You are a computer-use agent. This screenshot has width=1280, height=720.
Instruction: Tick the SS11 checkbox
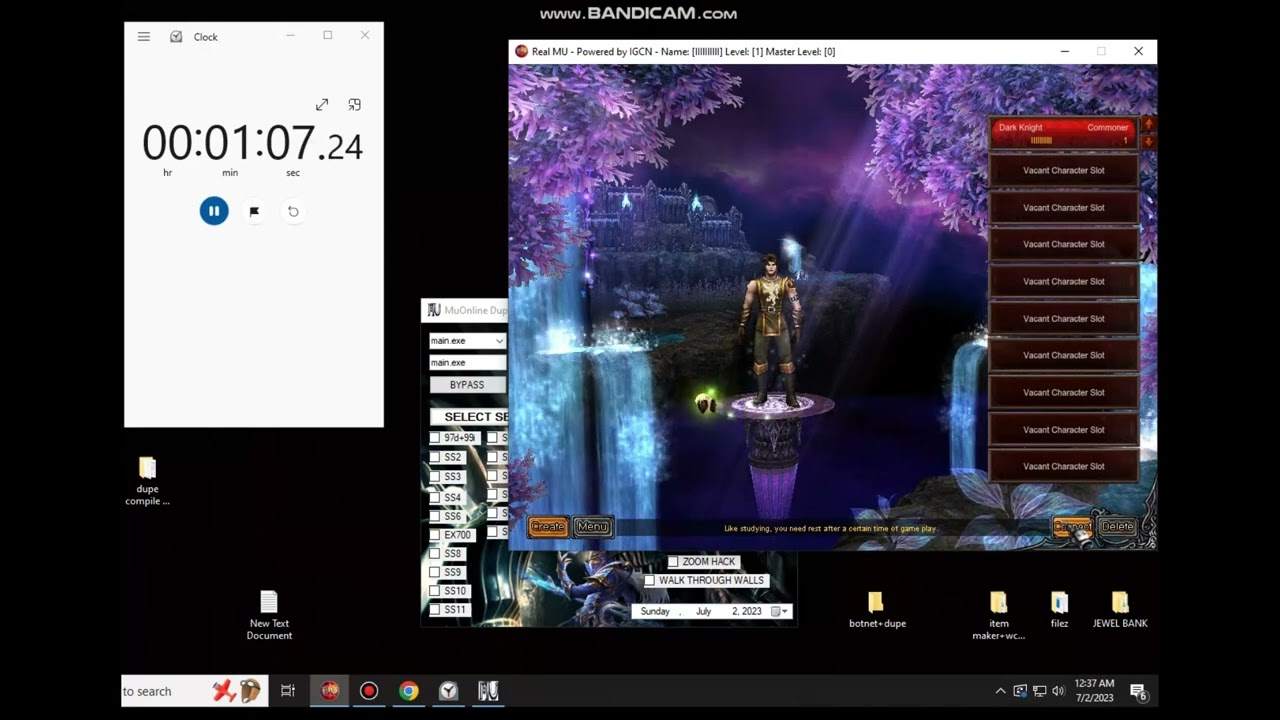[x=435, y=609]
